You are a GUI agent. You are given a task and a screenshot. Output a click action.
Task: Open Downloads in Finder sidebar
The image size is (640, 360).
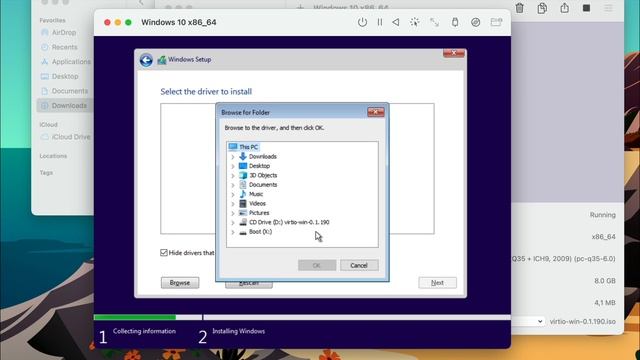pyautogui.click(x=64, y=106)
